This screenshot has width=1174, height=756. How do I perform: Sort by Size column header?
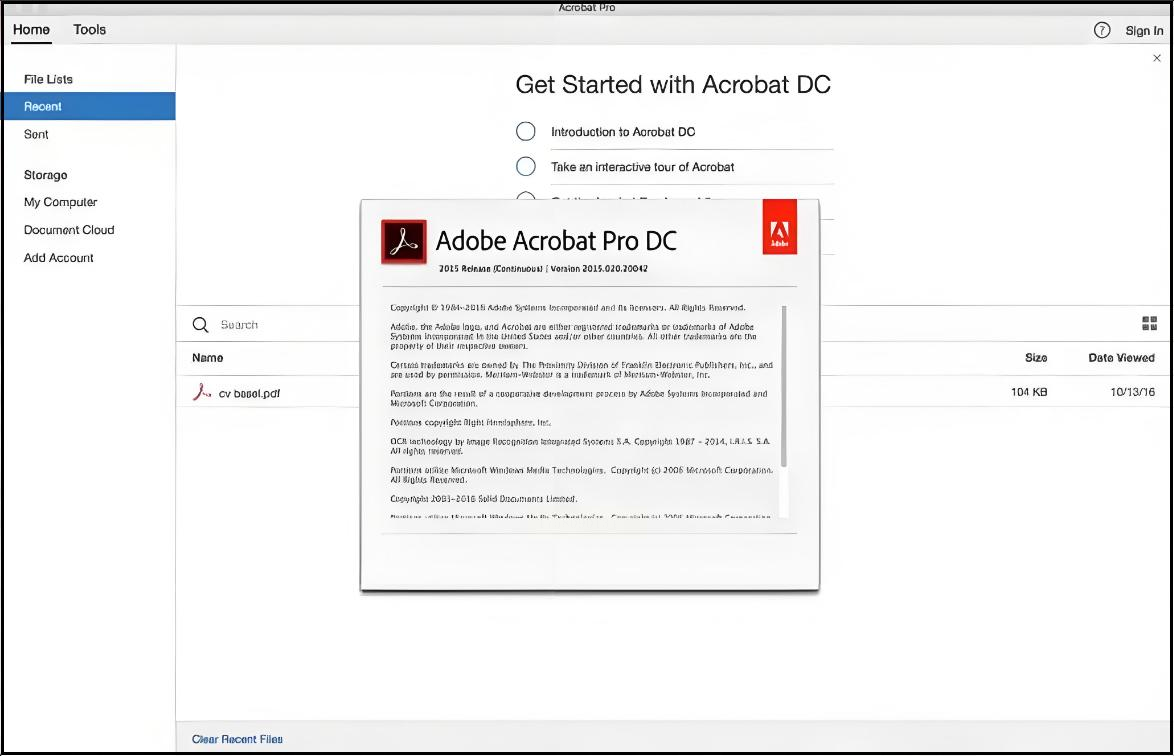pyautogui.click(x=1036, y=358)
